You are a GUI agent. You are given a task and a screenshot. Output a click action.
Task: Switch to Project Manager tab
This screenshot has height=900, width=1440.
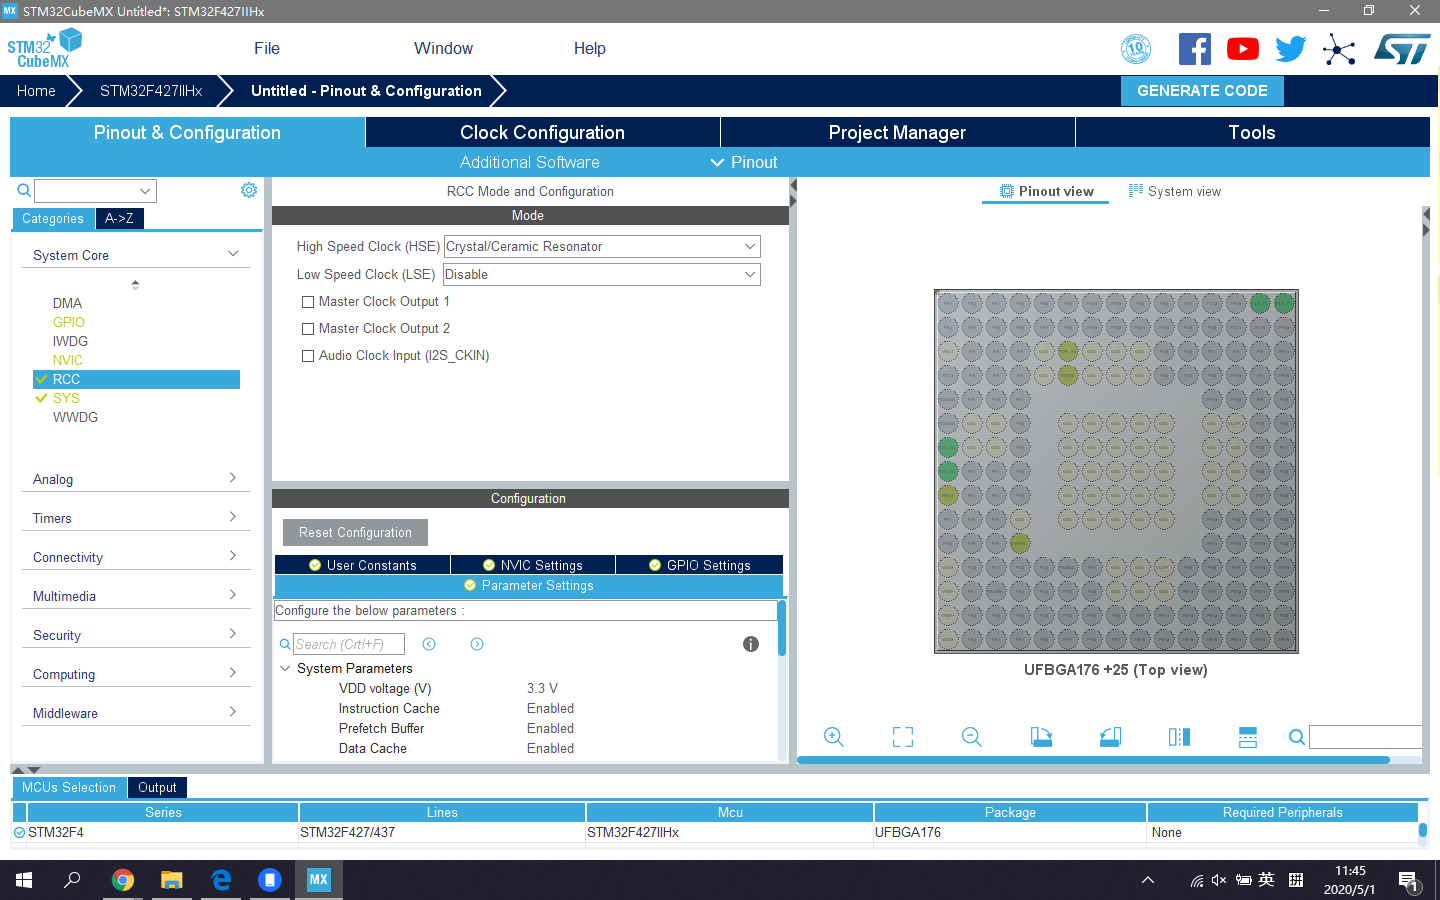pos(897,132)
